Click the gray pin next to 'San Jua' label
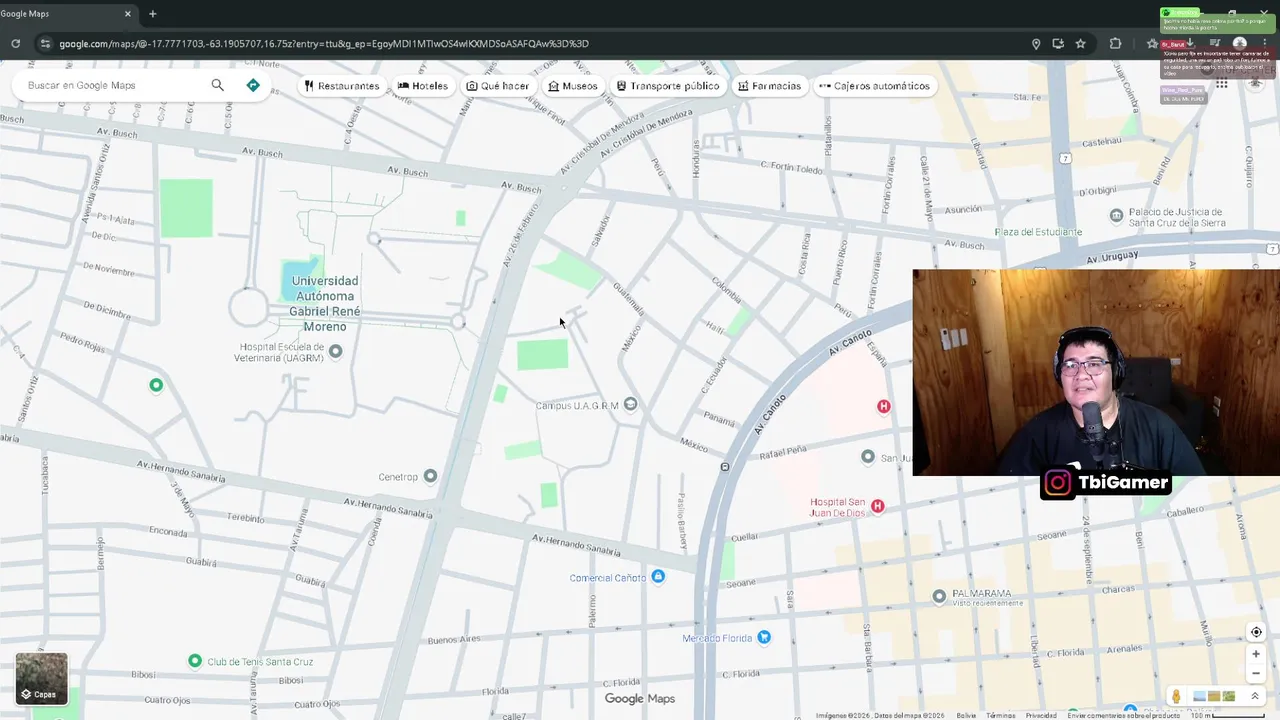The height and width of the screenshot is (720, 1280). 868,456
